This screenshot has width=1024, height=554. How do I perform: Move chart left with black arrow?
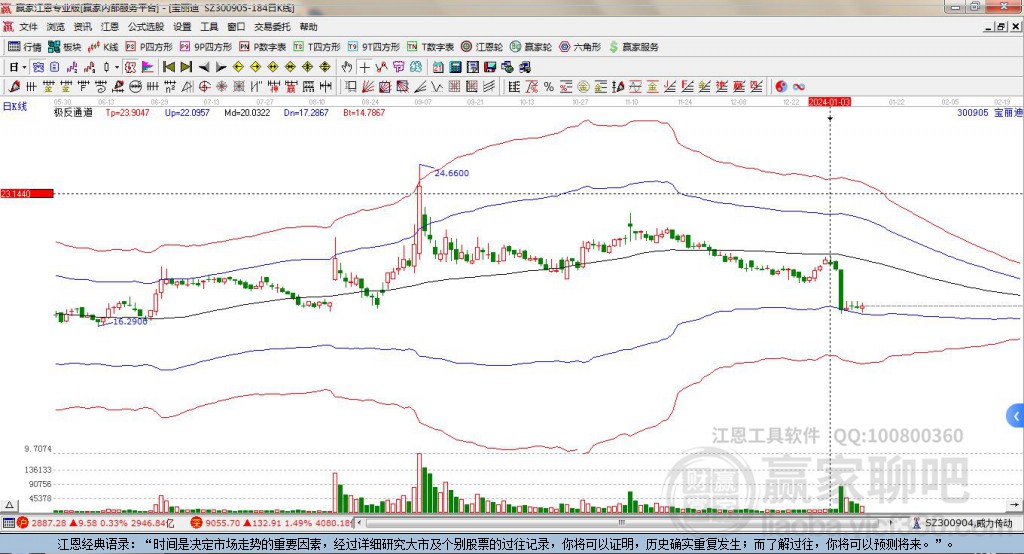204,67
